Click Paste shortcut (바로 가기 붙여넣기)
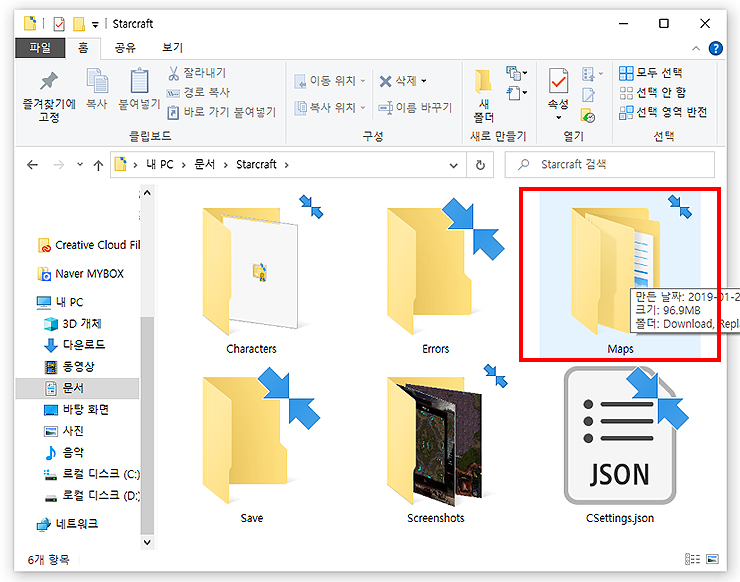The height and width of the screenshot is (582, 740). 221,112
